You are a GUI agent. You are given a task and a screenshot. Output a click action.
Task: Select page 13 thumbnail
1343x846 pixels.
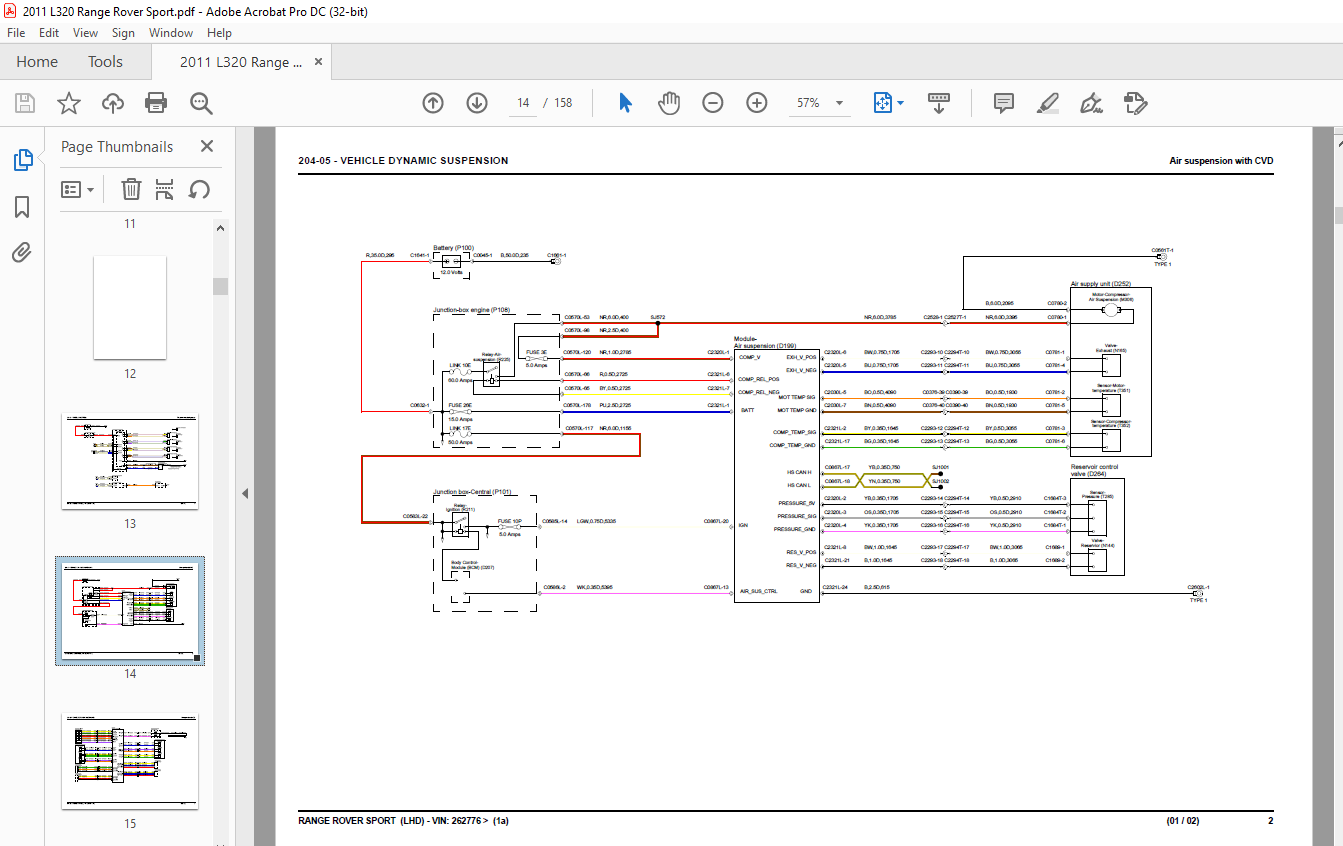click(x=130, y=461)
